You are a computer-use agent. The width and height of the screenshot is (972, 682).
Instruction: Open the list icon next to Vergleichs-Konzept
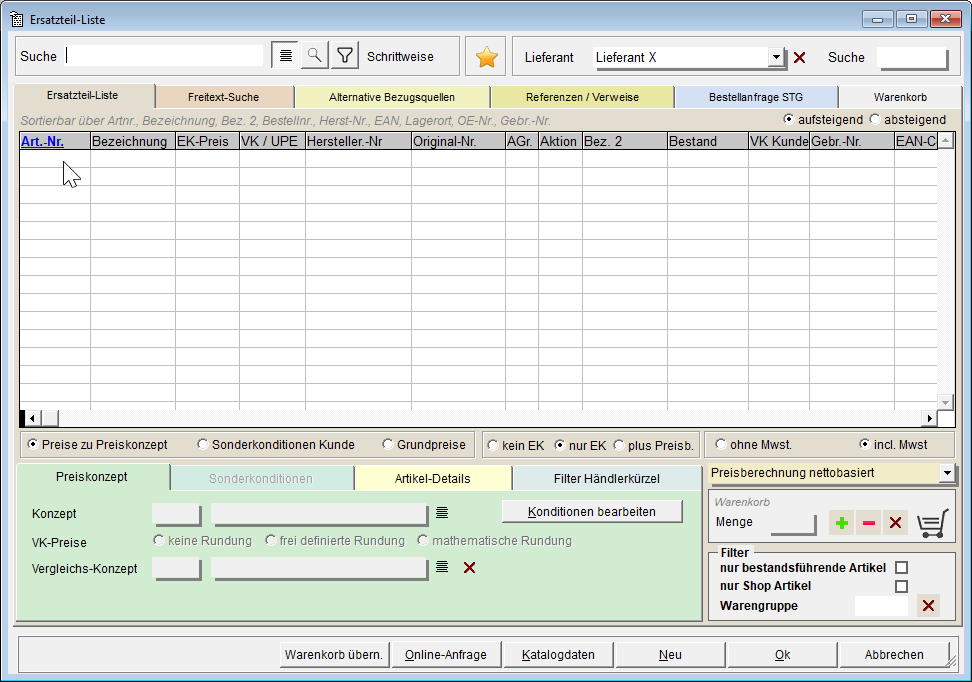tap(442, 567)
